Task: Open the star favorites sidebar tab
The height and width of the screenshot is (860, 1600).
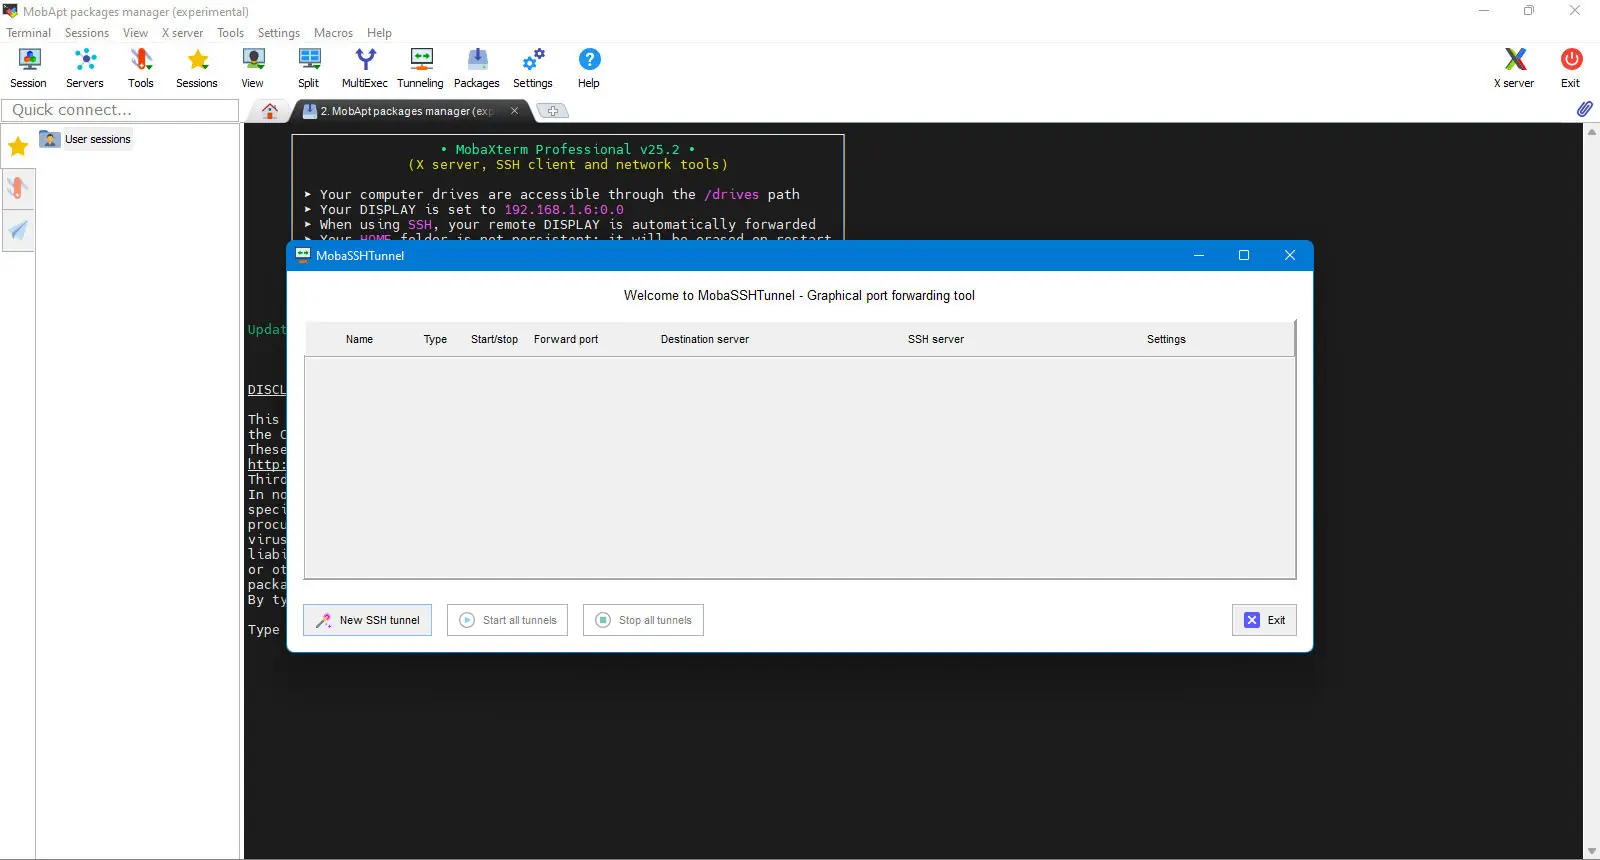Action: point(18,147)
